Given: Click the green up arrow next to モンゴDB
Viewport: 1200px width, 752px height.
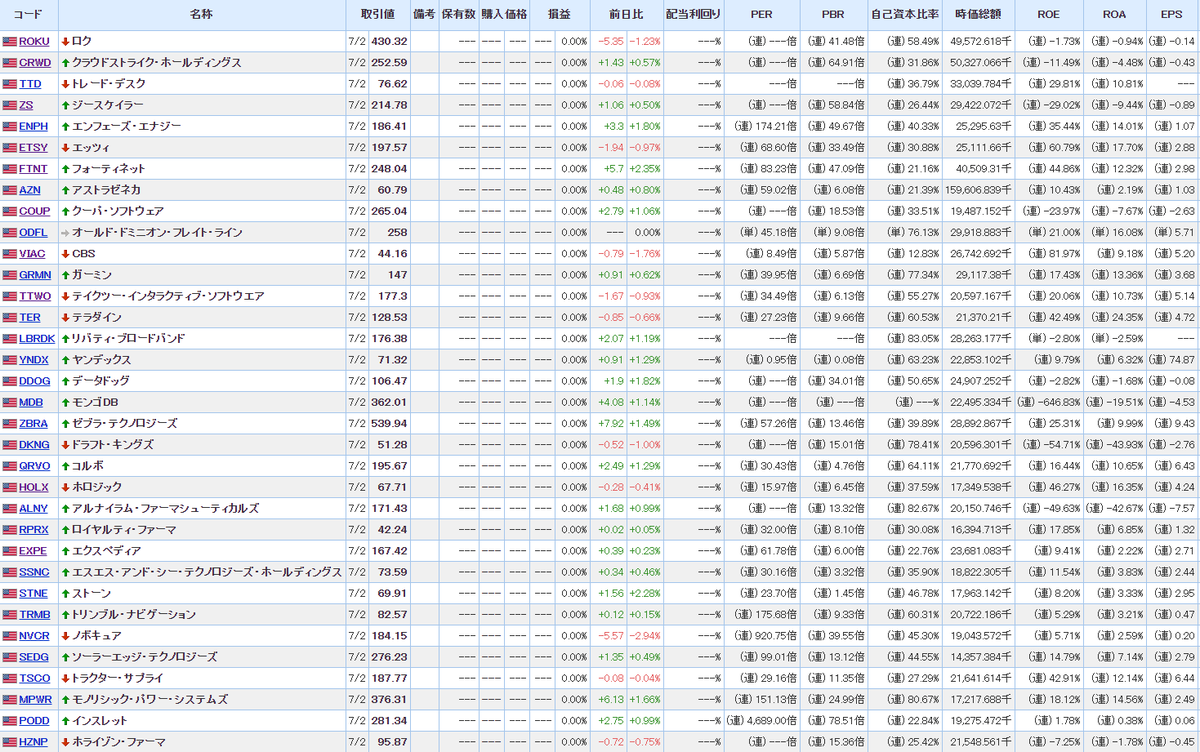Looking at the screenshot, I should (x=65, y=402).
